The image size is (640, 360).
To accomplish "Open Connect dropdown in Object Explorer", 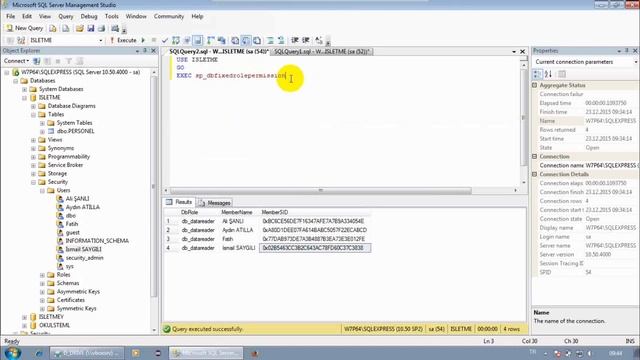I will point(16,61).
